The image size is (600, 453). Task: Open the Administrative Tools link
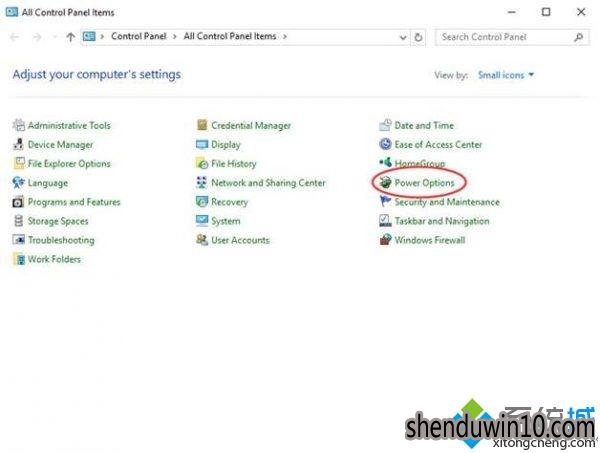click(x=69, y=125)
